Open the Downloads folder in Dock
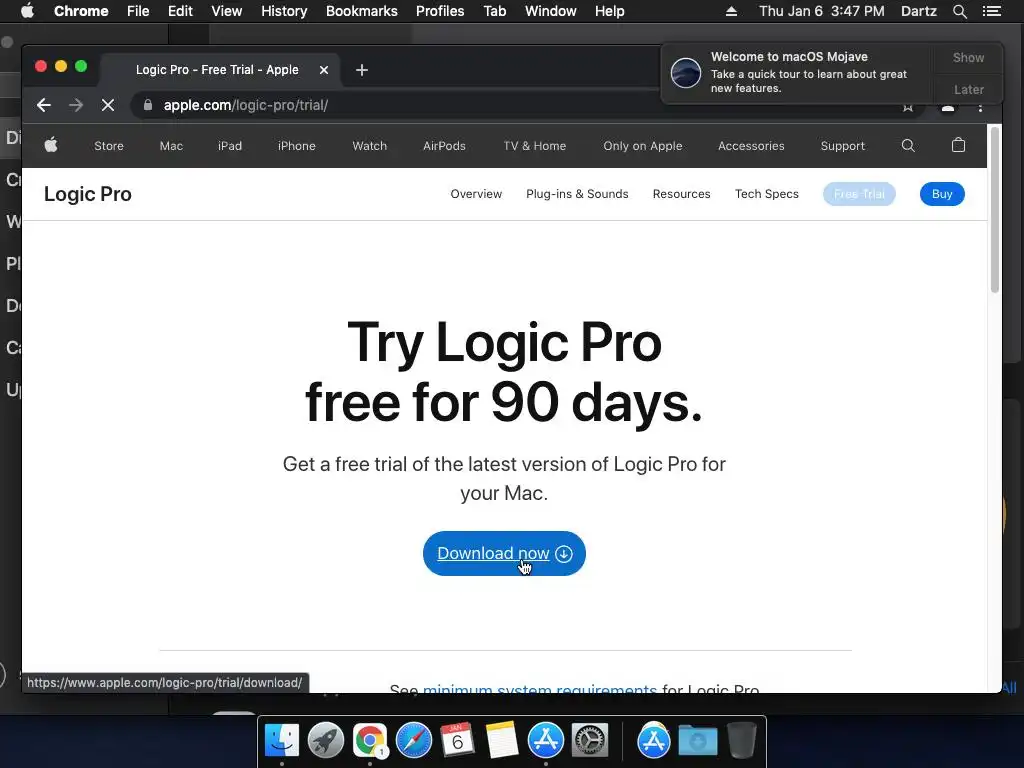 pyautogui.click(x=697, y=741)
